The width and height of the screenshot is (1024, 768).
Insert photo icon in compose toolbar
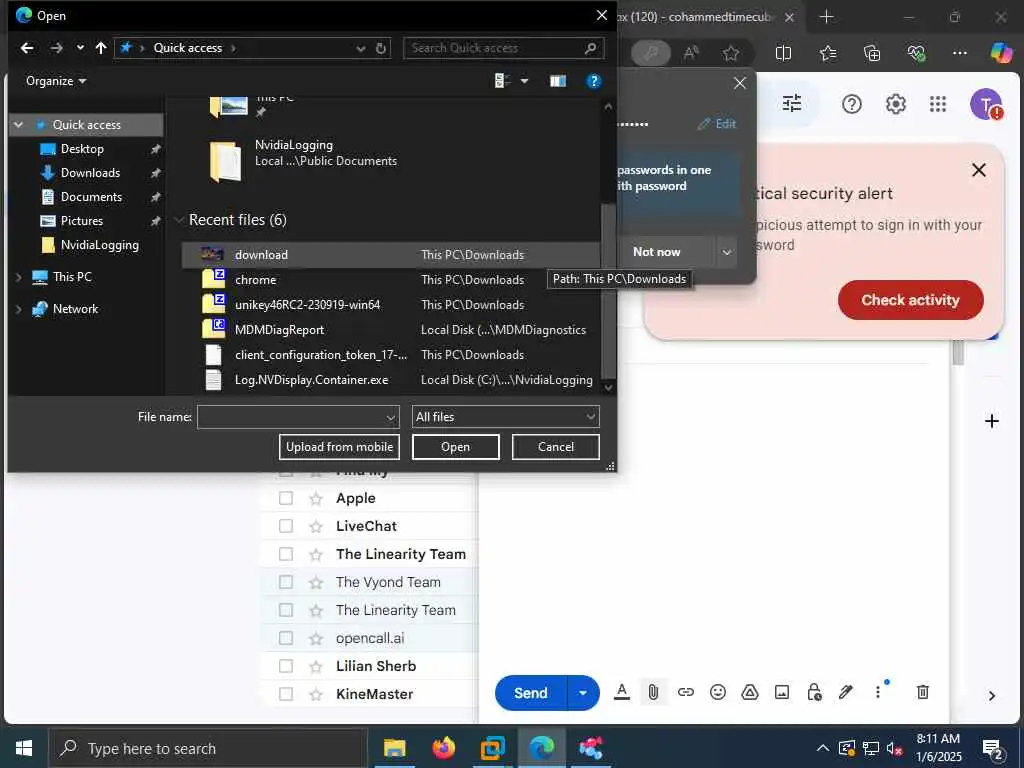coord(782,692)
